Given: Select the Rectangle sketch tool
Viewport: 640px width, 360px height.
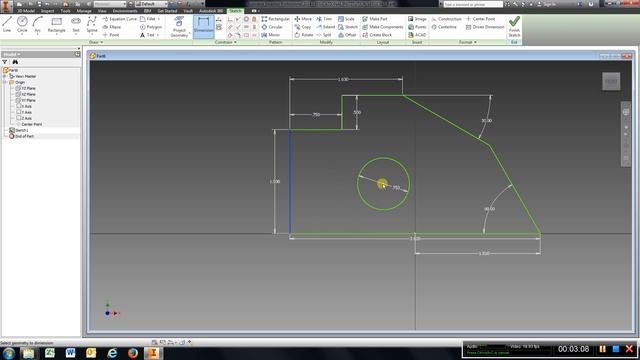Looking at the screenshot, I should [56, 24].
